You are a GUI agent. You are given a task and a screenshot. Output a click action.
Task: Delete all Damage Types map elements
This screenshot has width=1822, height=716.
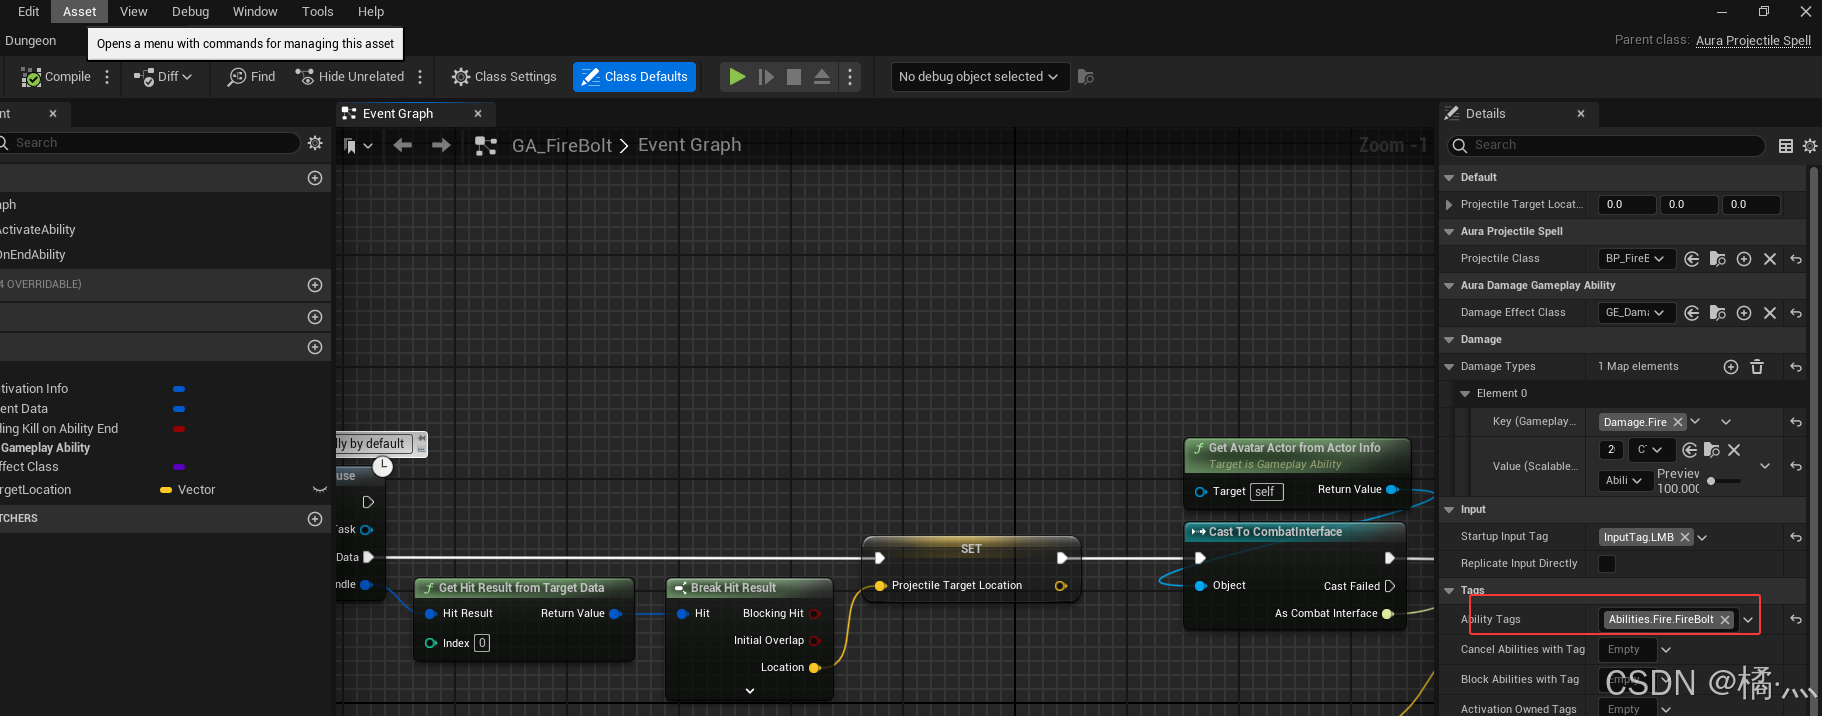click(x=1757, y=367)
